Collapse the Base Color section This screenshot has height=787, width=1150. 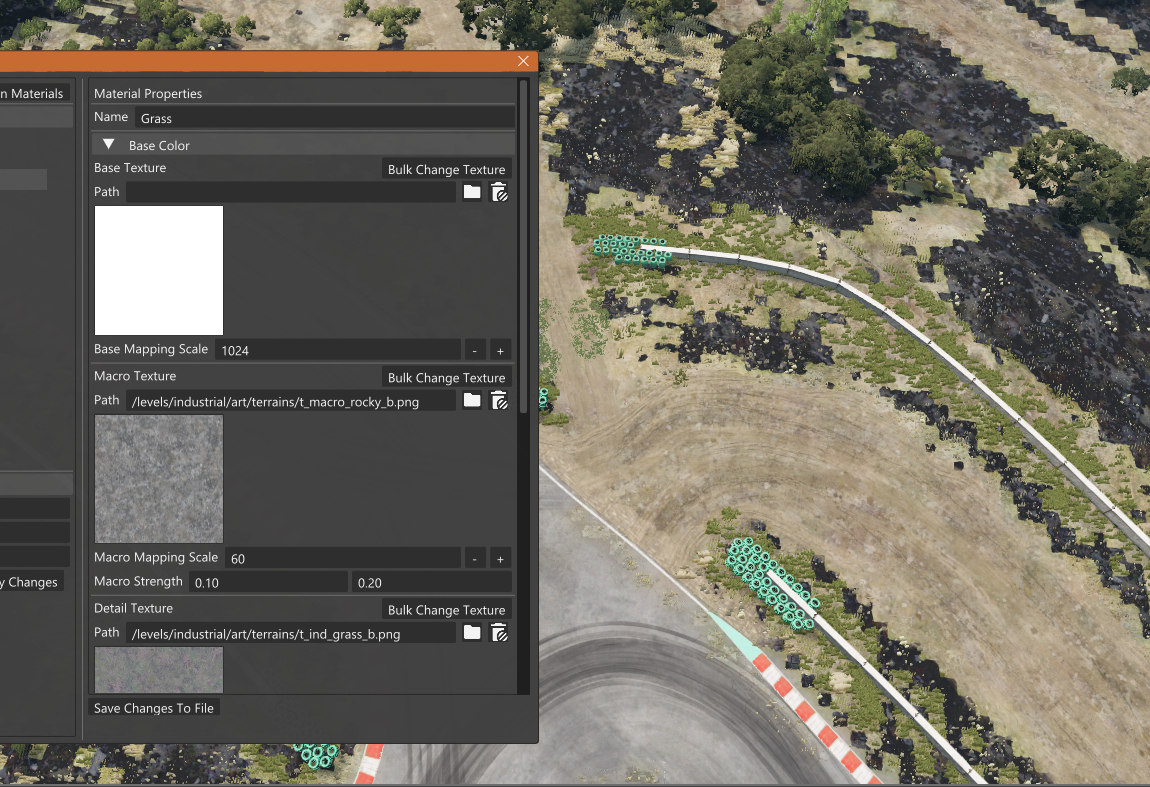[109, 144]
